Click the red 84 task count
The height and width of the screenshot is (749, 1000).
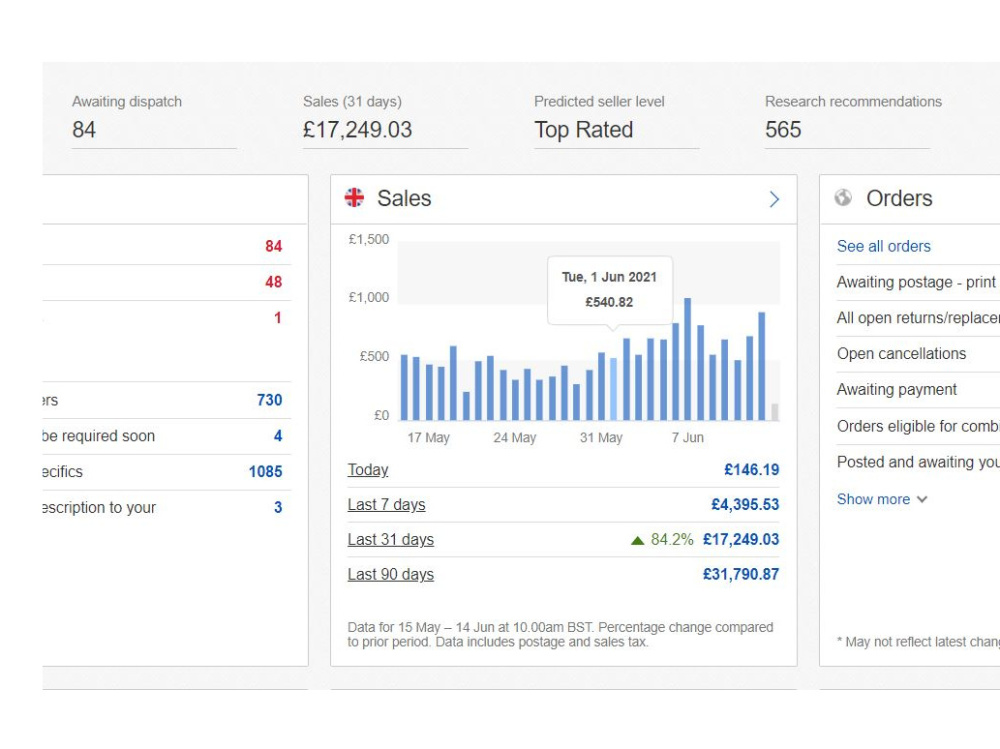[x=274, y=246]
